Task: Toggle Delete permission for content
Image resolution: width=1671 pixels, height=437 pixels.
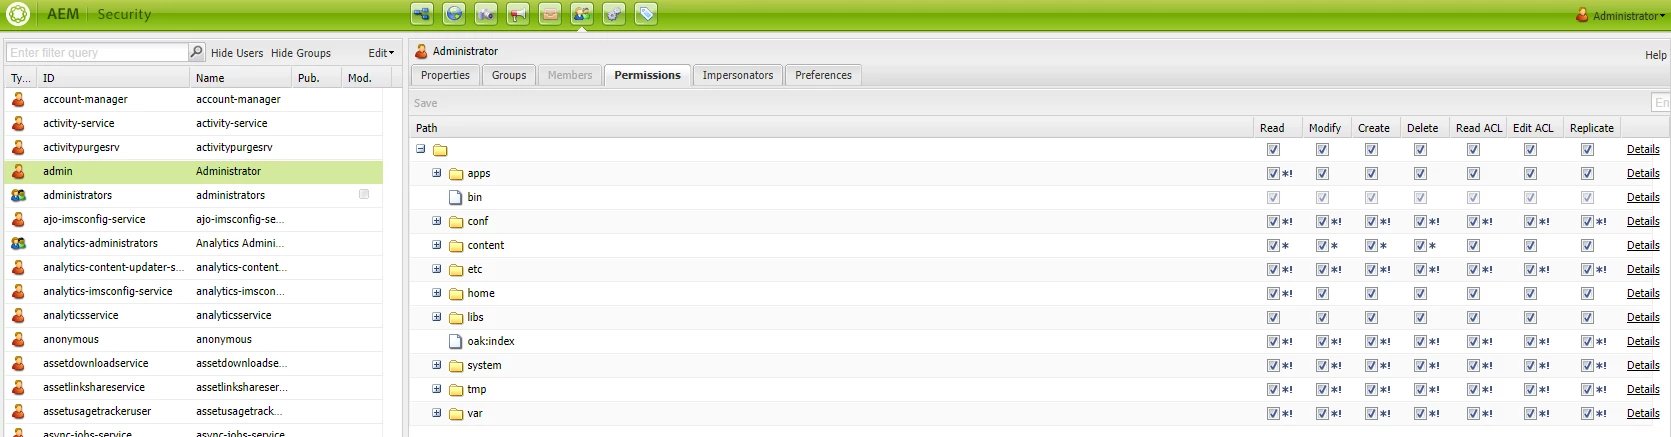Action: [1420, 245]
